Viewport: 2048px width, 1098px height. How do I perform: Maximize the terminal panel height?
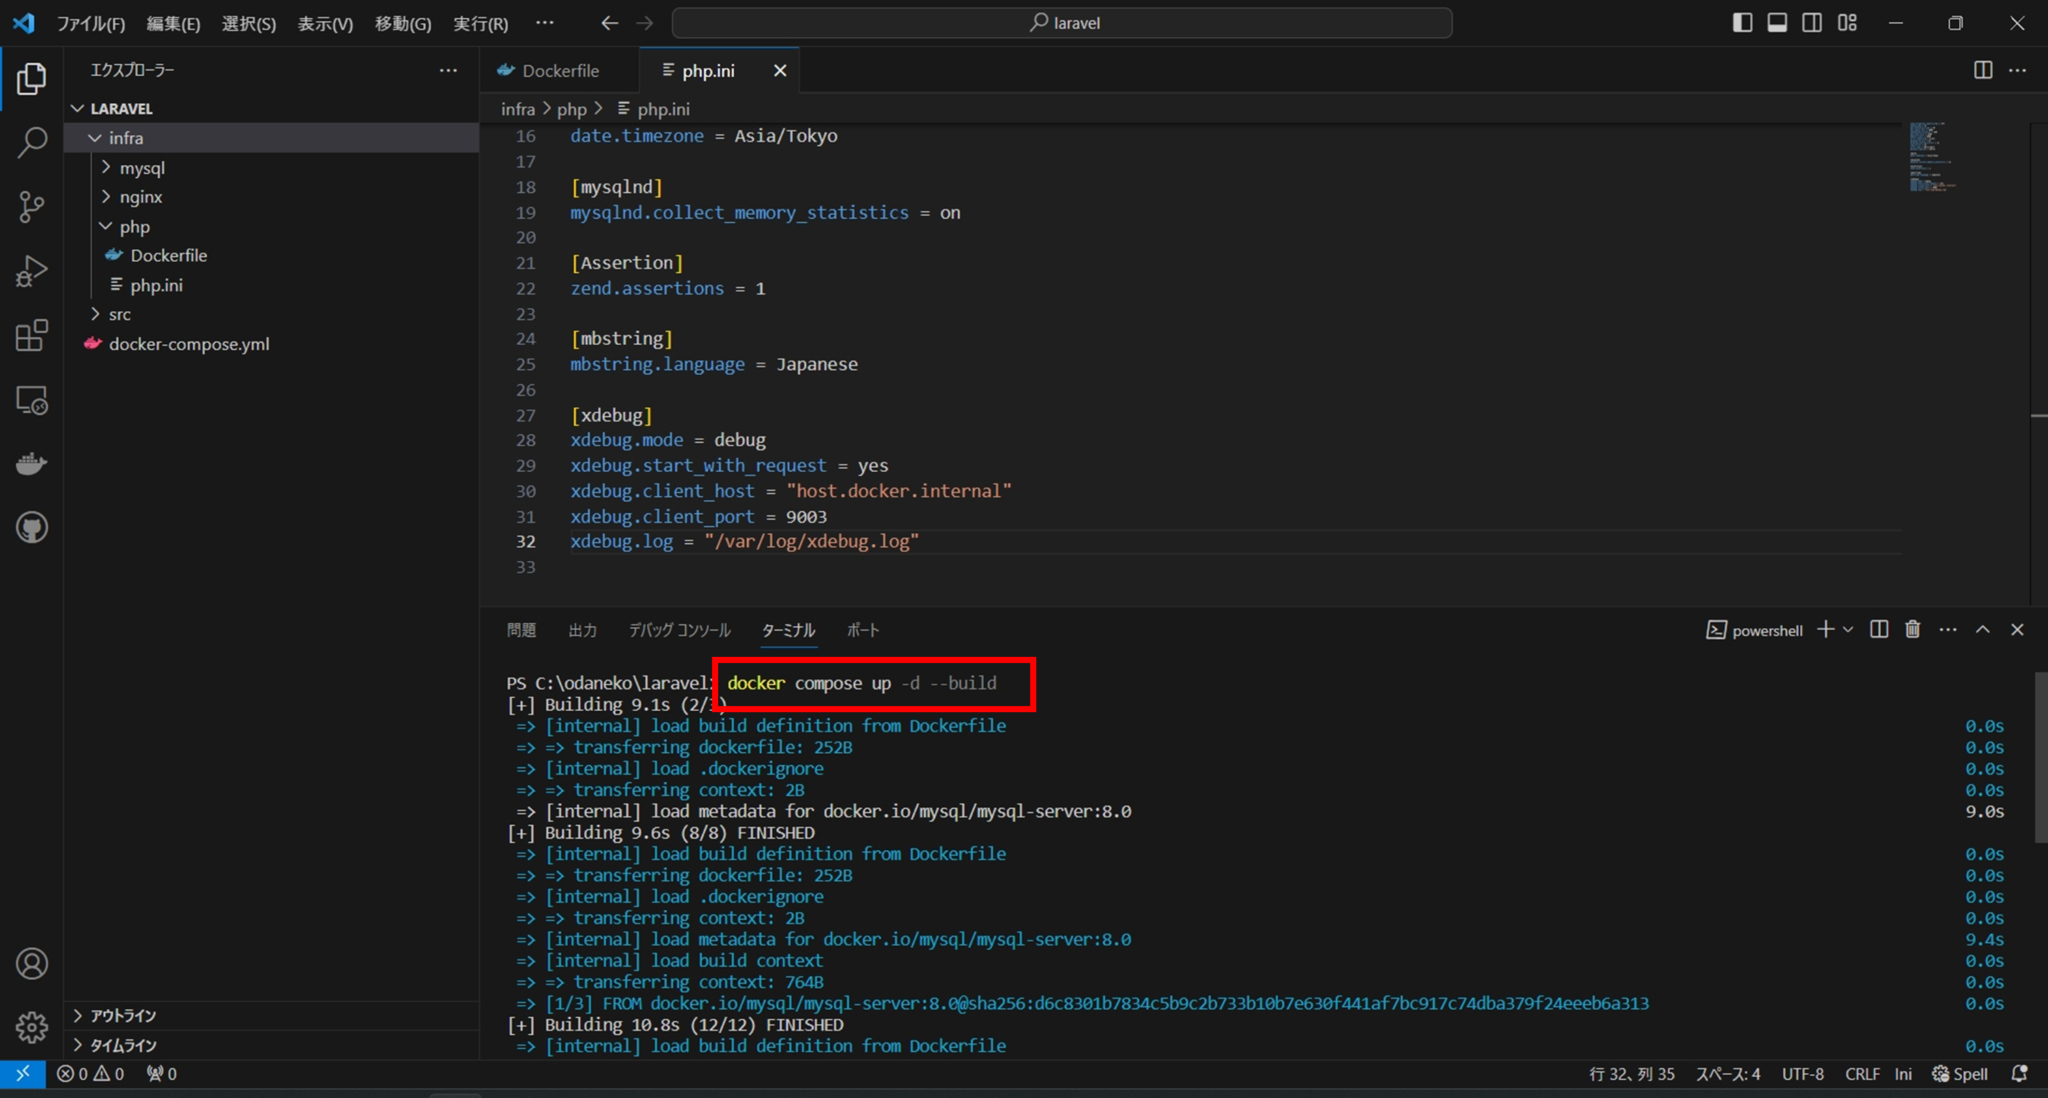(x=1983, y=630)
